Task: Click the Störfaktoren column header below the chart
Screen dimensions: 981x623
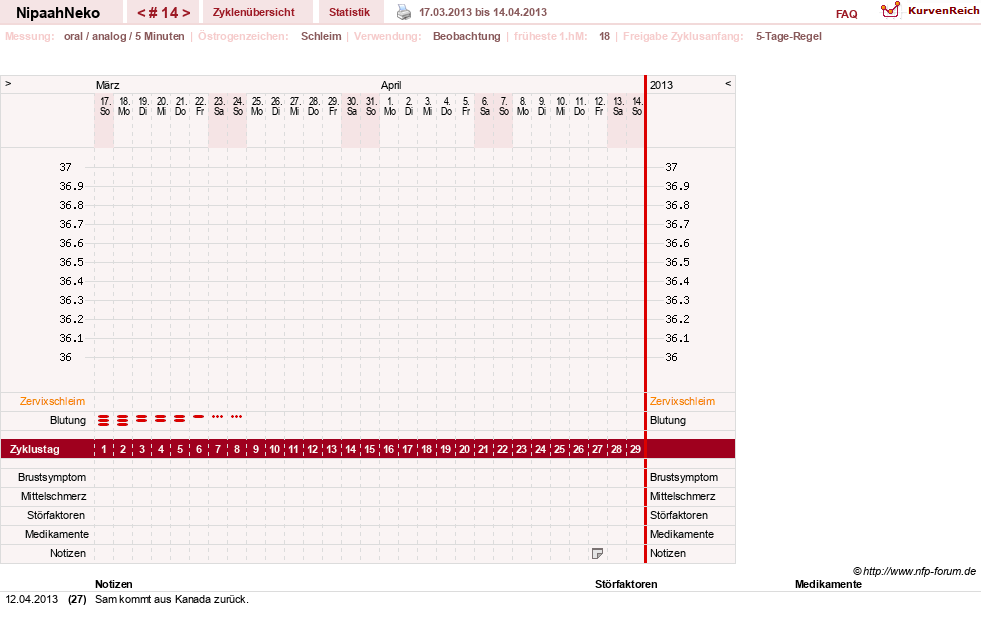Action: tap(626, 584)
